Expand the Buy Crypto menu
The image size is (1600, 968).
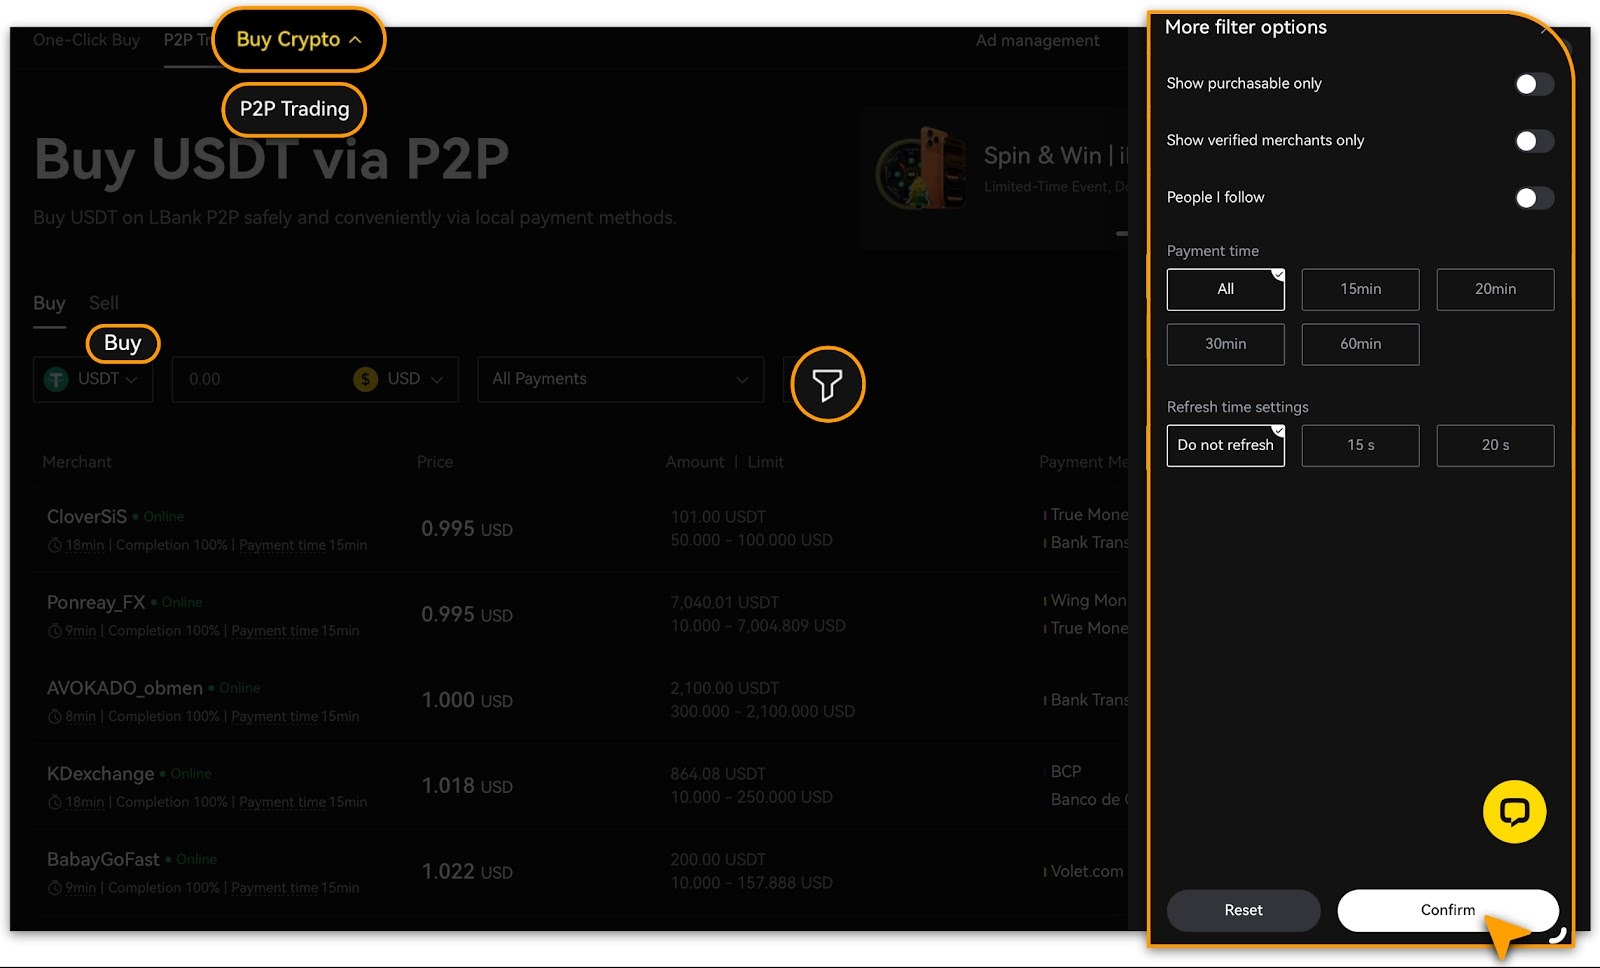tap(298, 40)
